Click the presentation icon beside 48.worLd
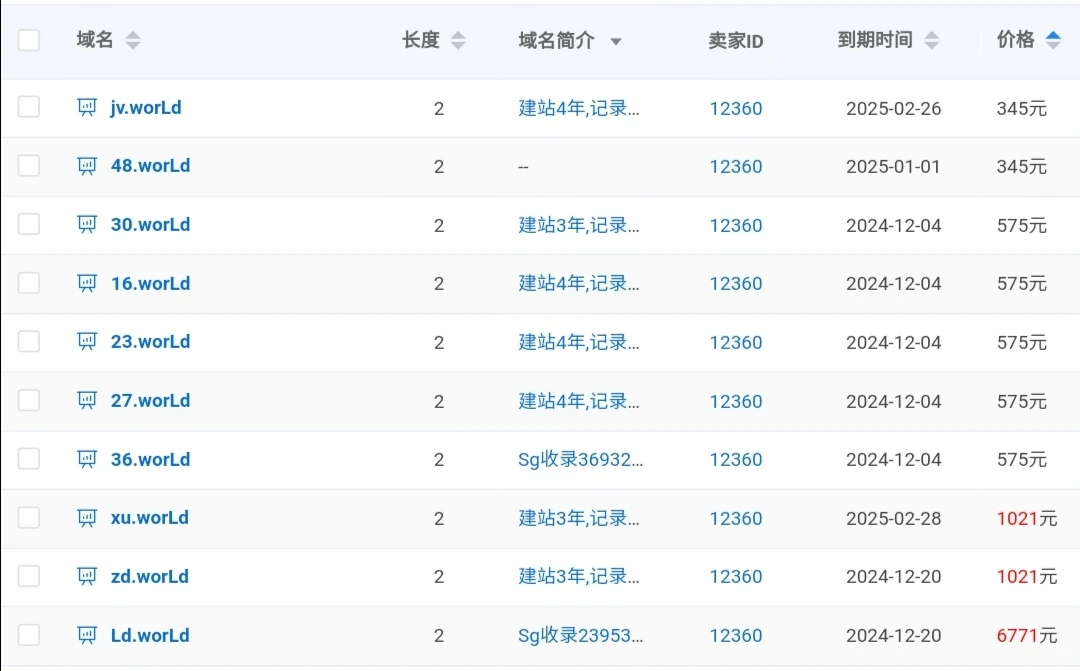This screenshot has height=671, width=1080. coord(87,166)
